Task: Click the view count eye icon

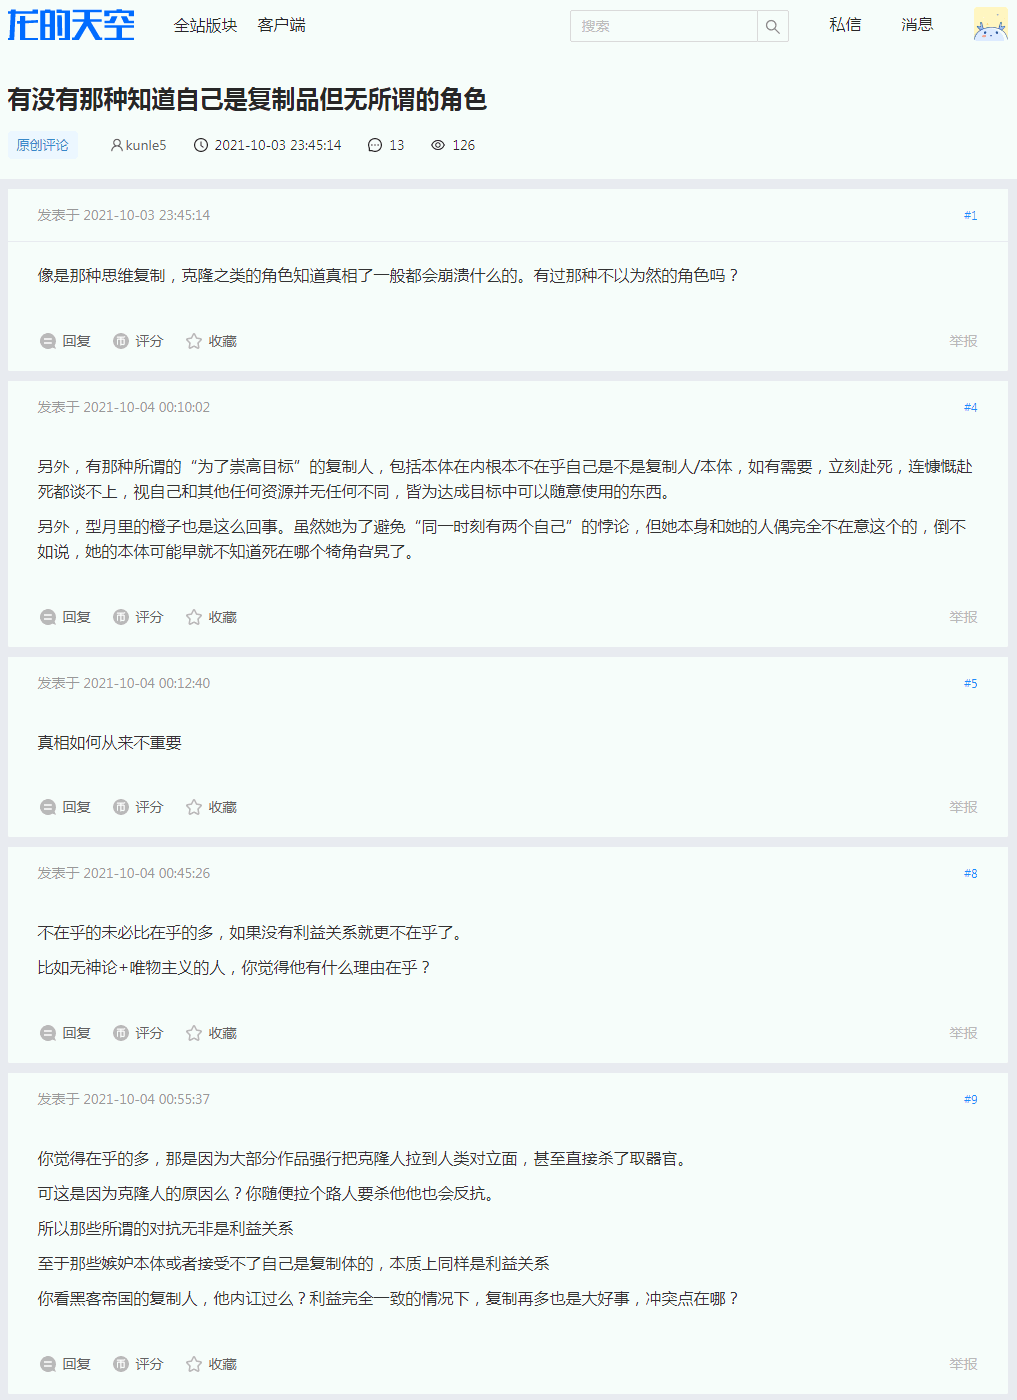Action: click(438, 145)
